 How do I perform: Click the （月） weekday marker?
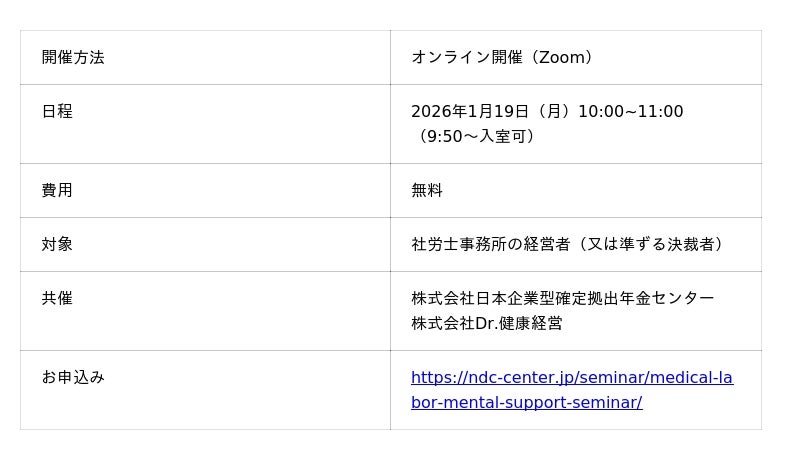[553, 112]
